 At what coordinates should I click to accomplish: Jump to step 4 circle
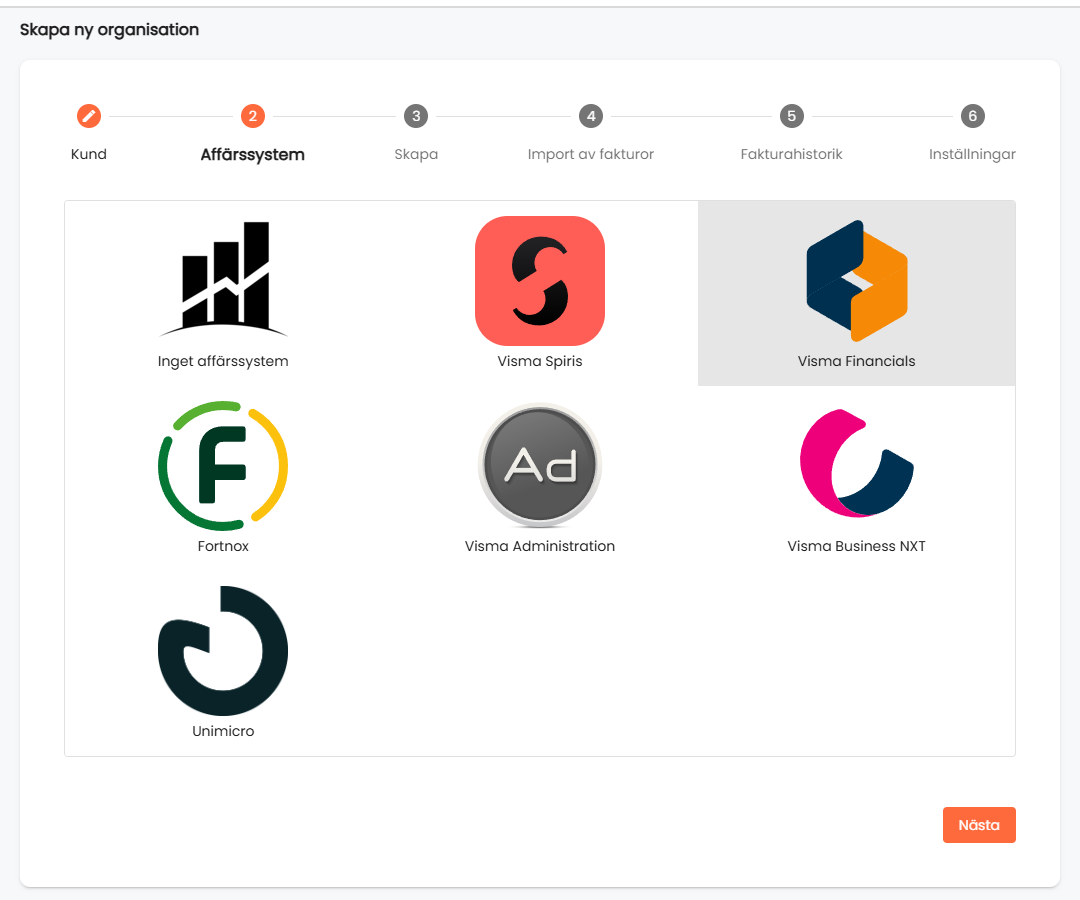(591, 116)
